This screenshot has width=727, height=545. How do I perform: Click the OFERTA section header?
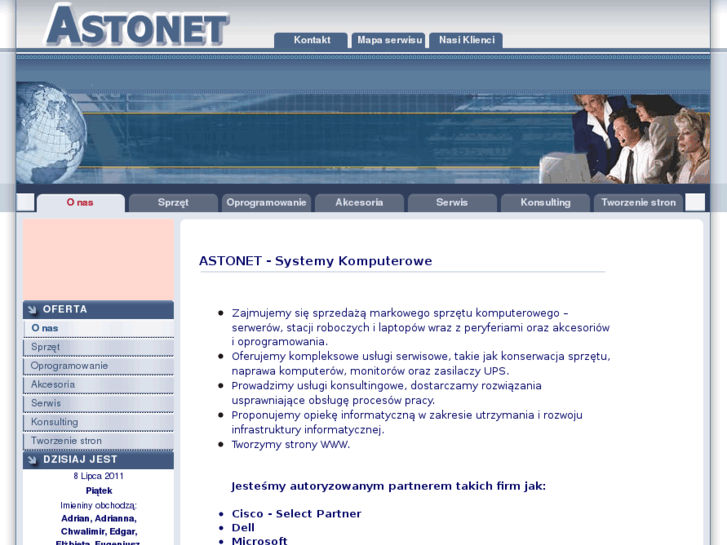pyautogui.click(x=98, y=310)
